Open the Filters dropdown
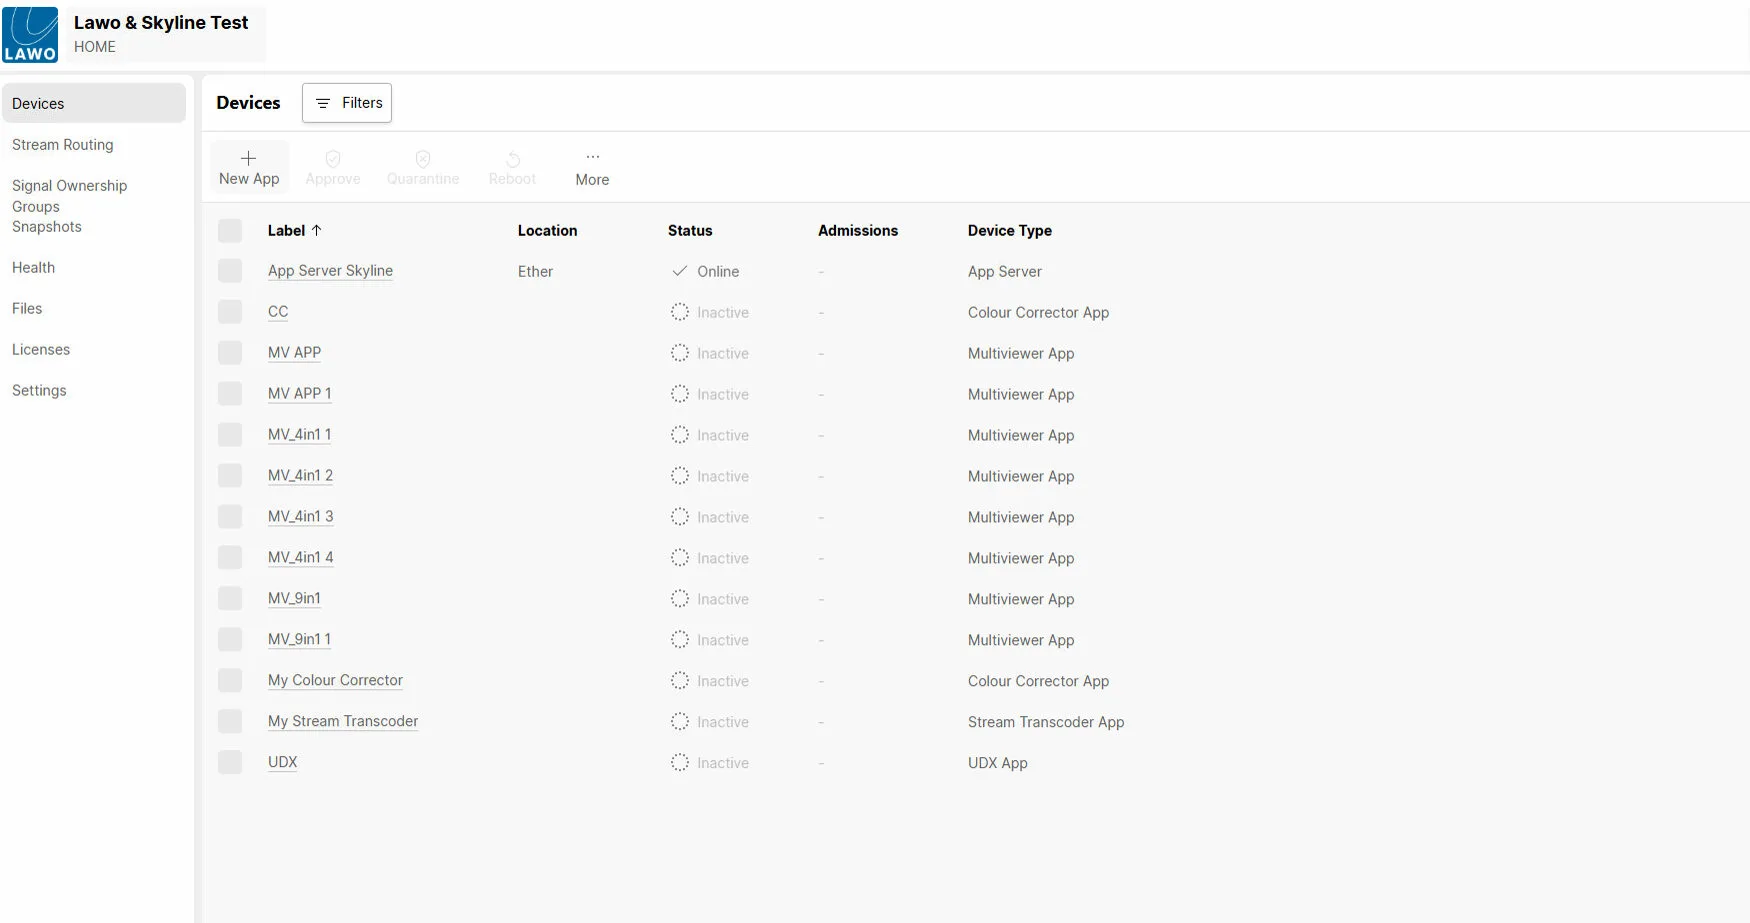1750x923 pixels. tap(347, 103)
